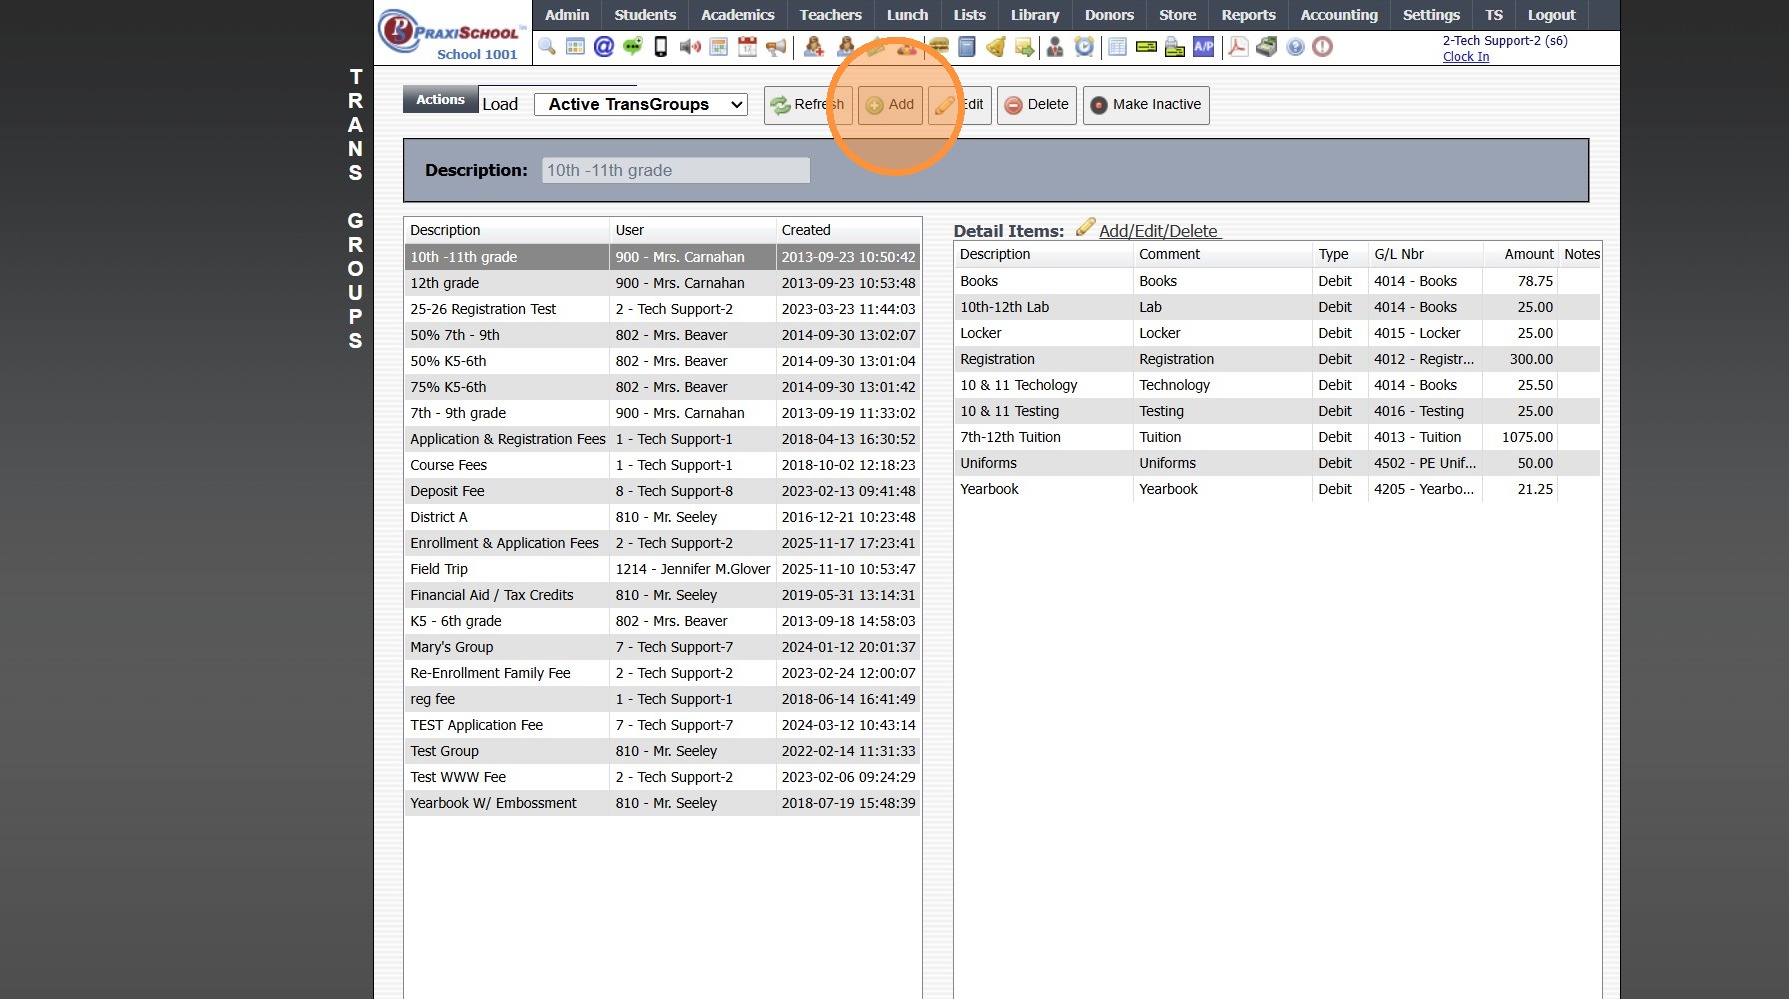
Task: Click the Description text field
Action: click(675, 171)
